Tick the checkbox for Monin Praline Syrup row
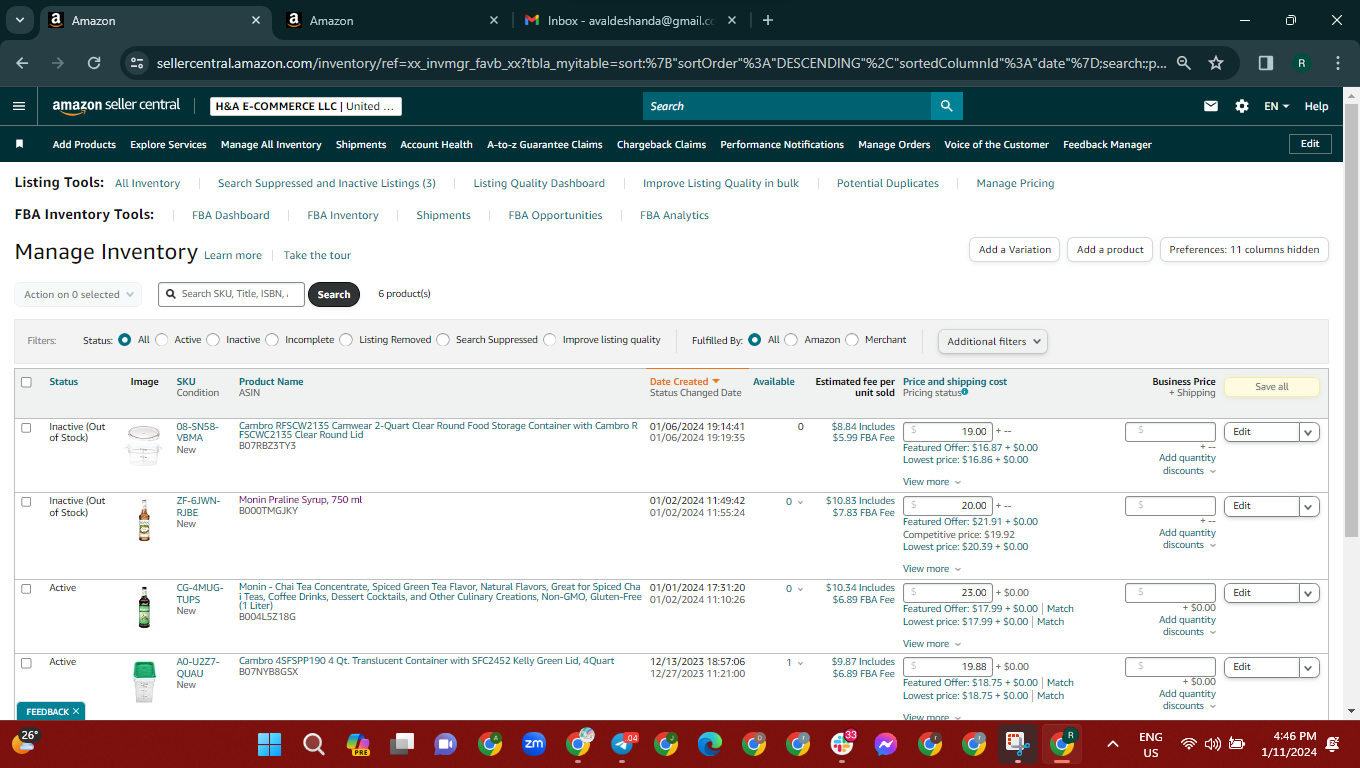This screenshot has height=768, width=1360. click(x=27, y=502)
